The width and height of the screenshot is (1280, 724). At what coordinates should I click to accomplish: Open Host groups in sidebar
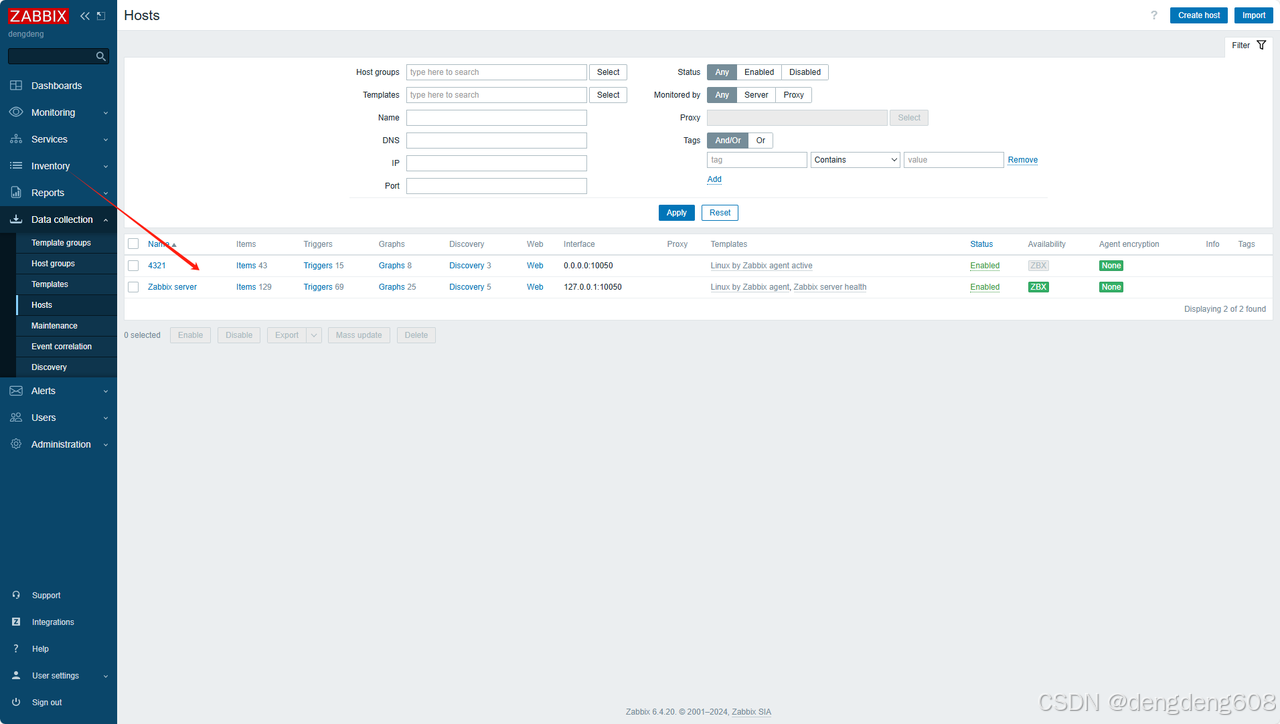pyautogui.click(x=53, y=264)
